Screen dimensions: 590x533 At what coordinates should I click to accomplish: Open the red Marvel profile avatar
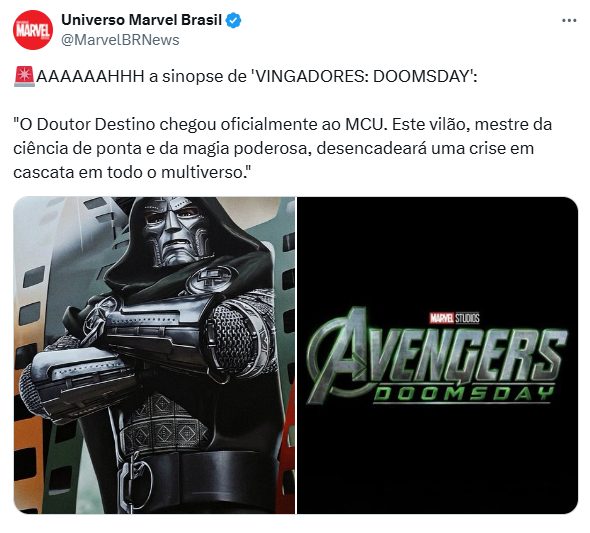click(33, 30)
